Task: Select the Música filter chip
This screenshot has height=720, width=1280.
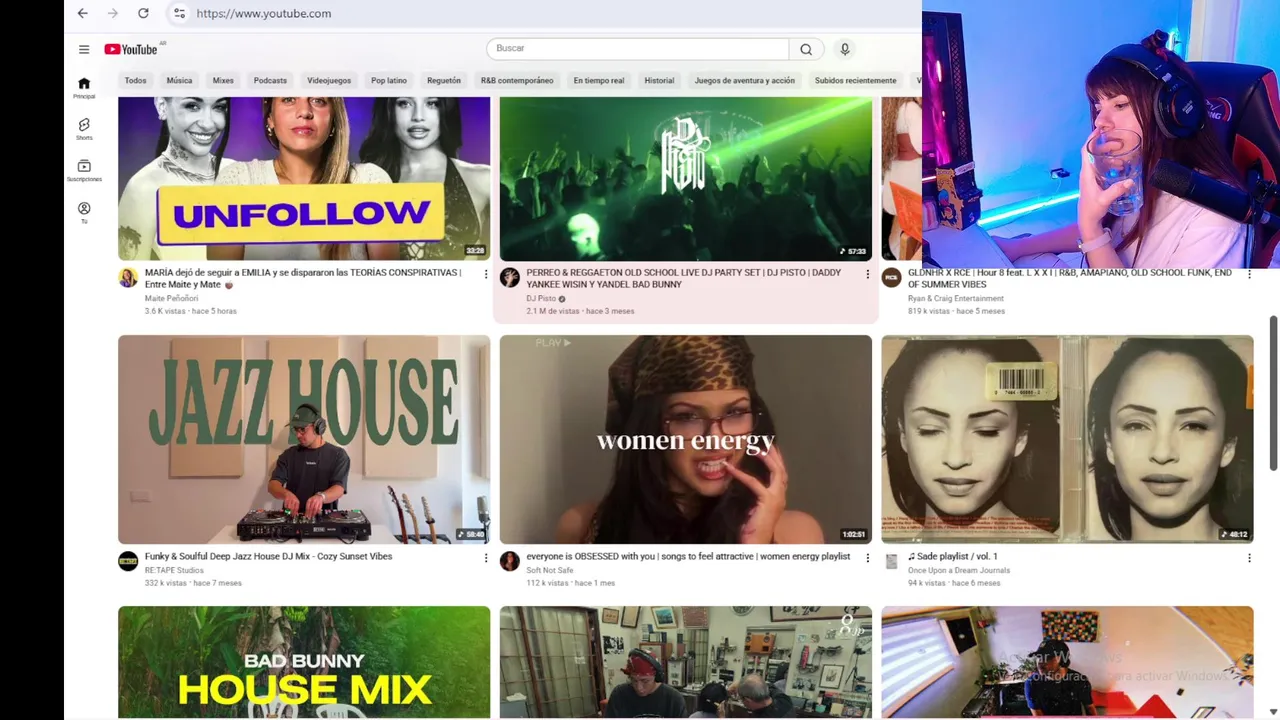Action: click(179, 80)
